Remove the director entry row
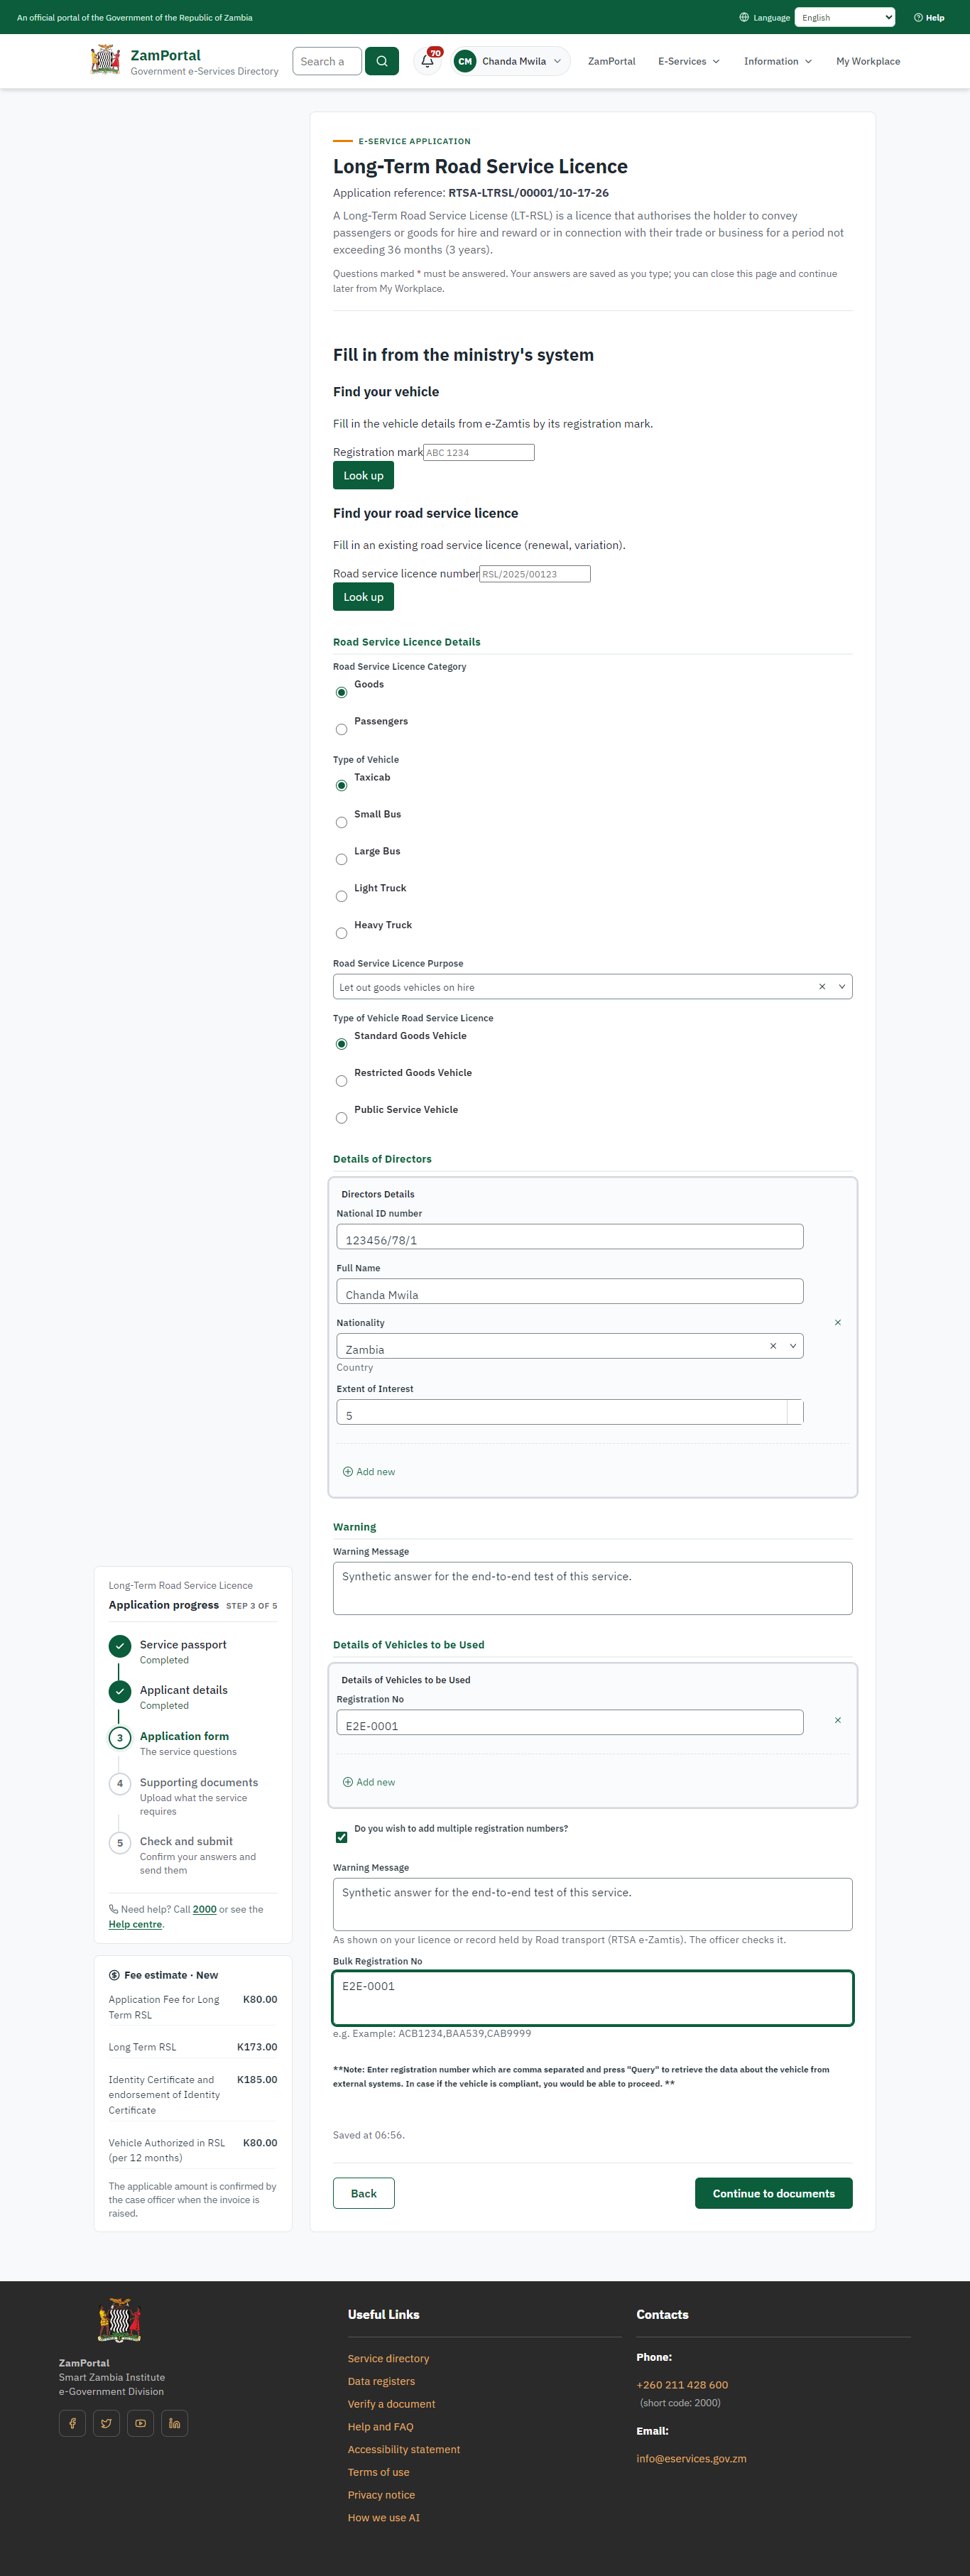The image size is (970, 2576). 838,1322
